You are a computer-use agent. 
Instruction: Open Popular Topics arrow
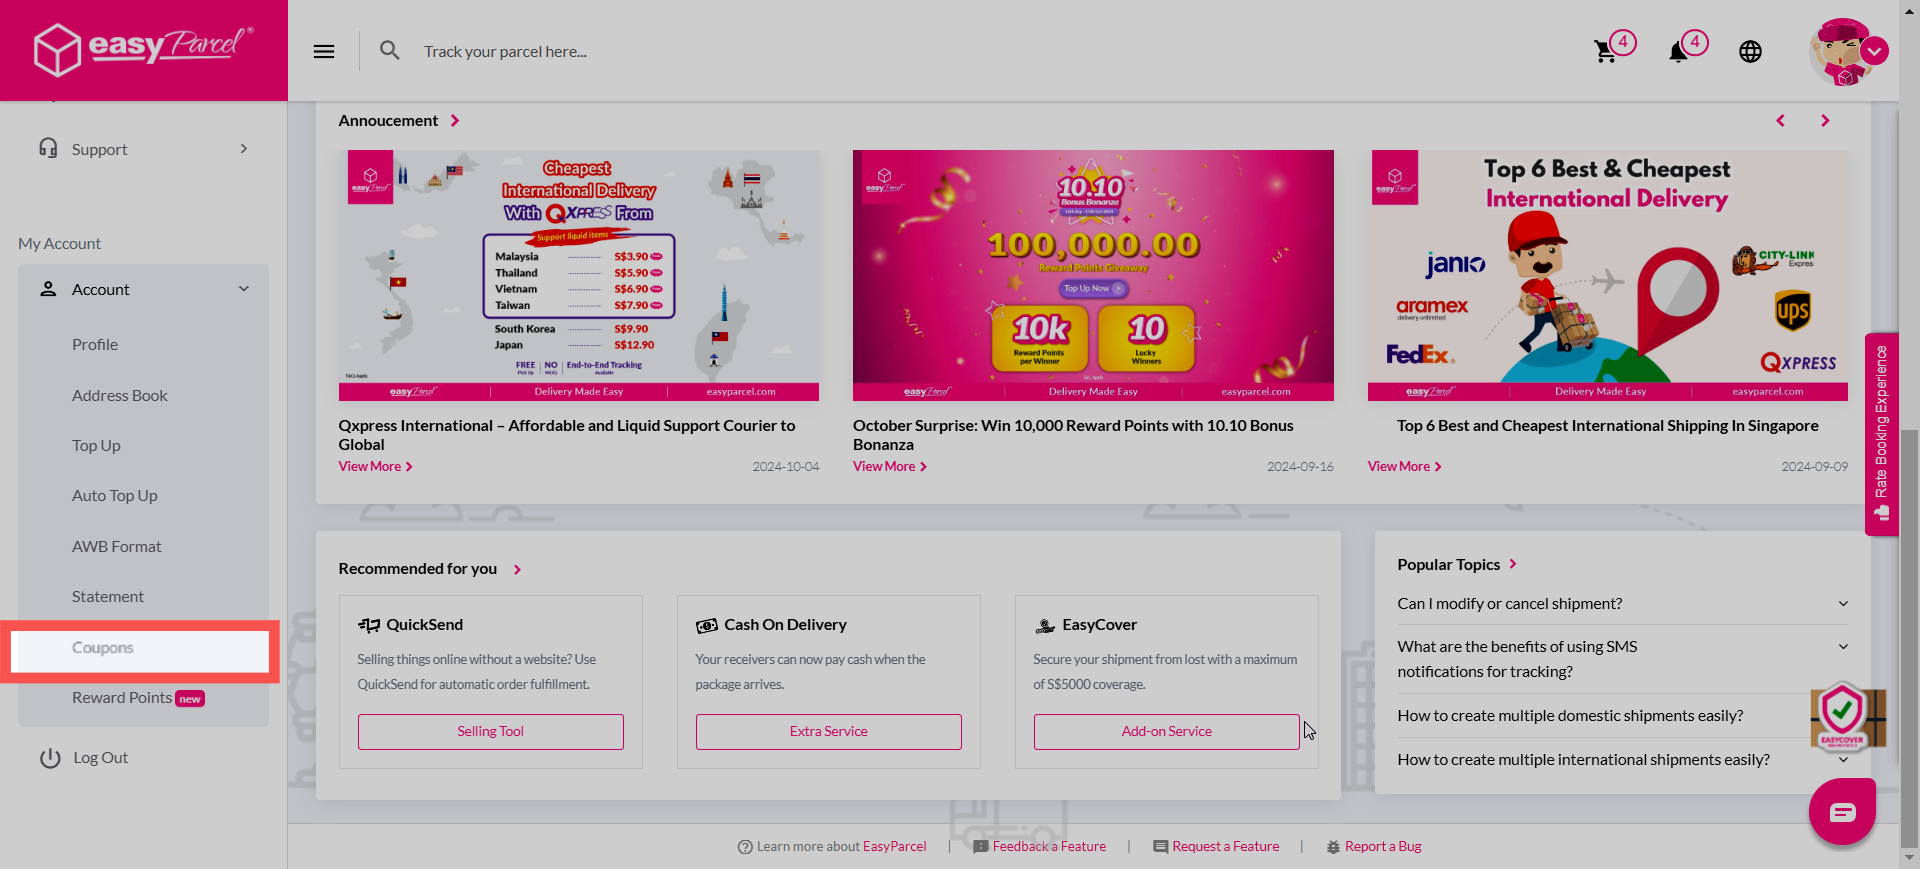point(1513,564)
